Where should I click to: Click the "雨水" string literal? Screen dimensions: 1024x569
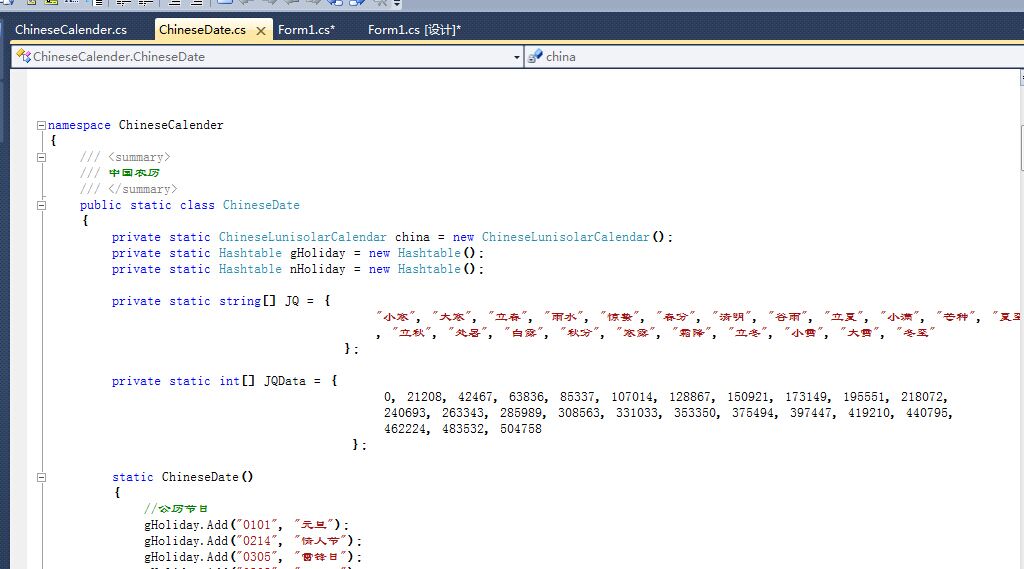click(x=564, y=317)
